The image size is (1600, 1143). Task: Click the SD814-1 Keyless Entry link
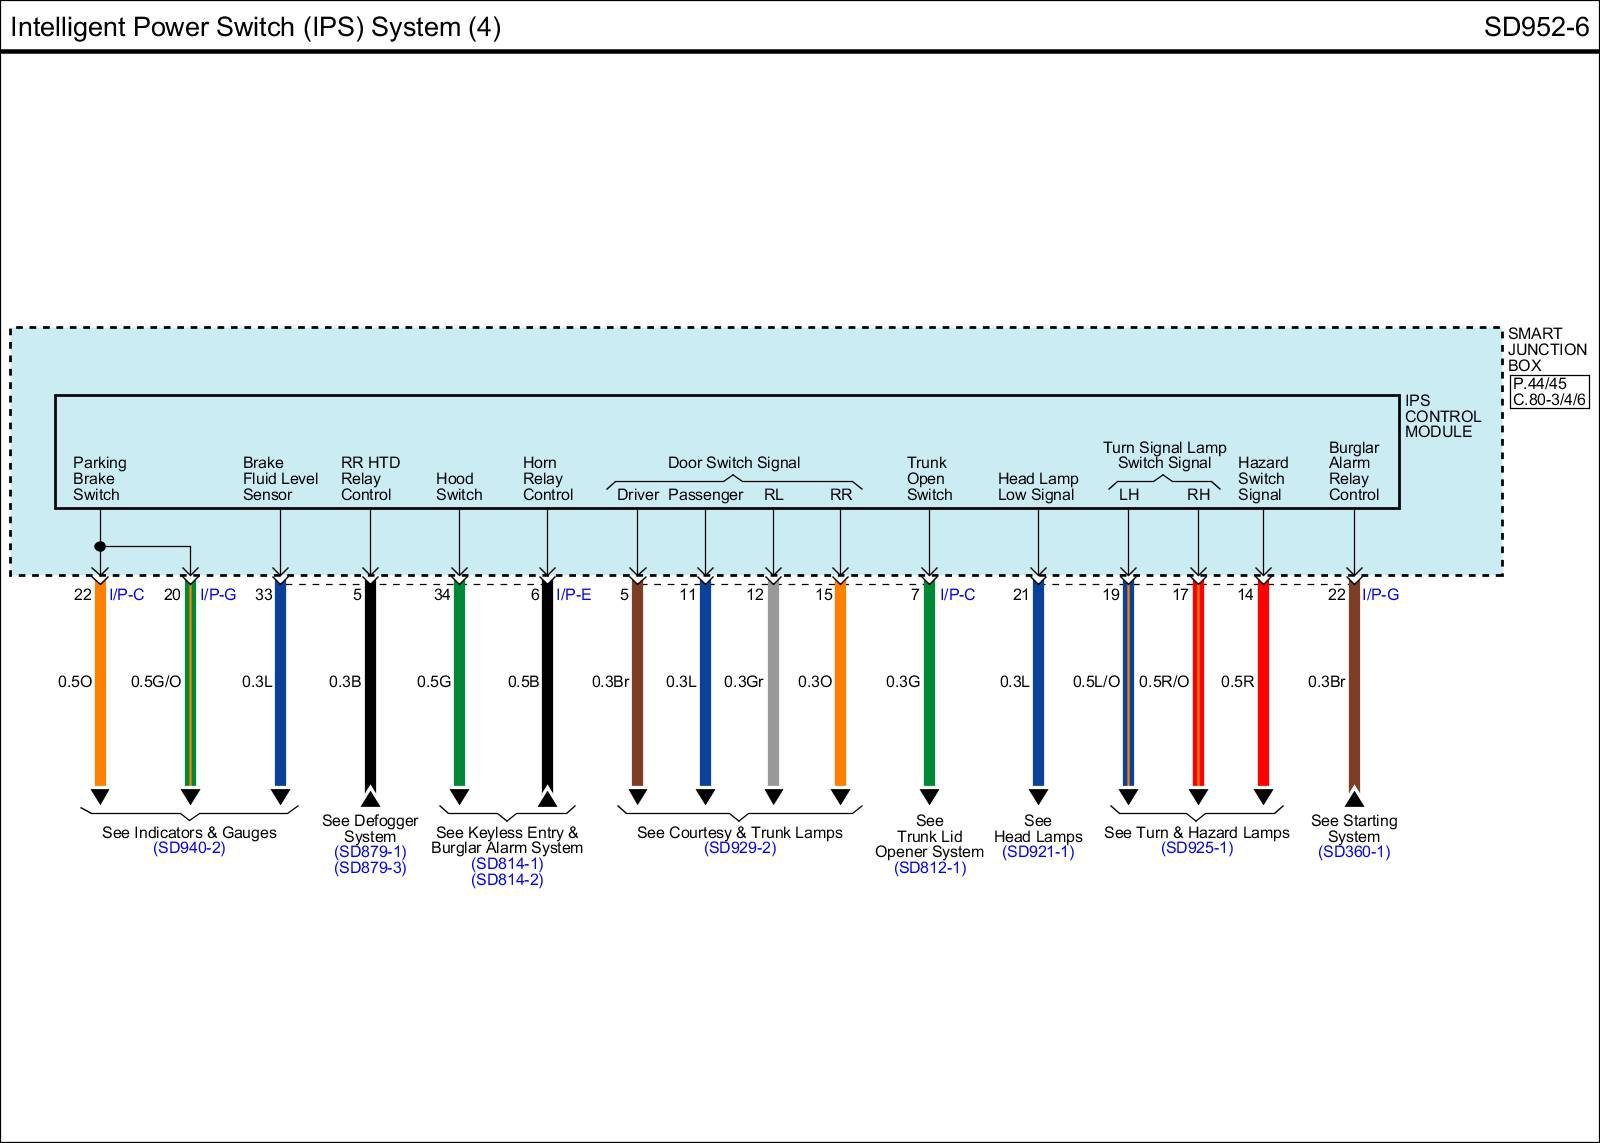(x=507, y=864)
